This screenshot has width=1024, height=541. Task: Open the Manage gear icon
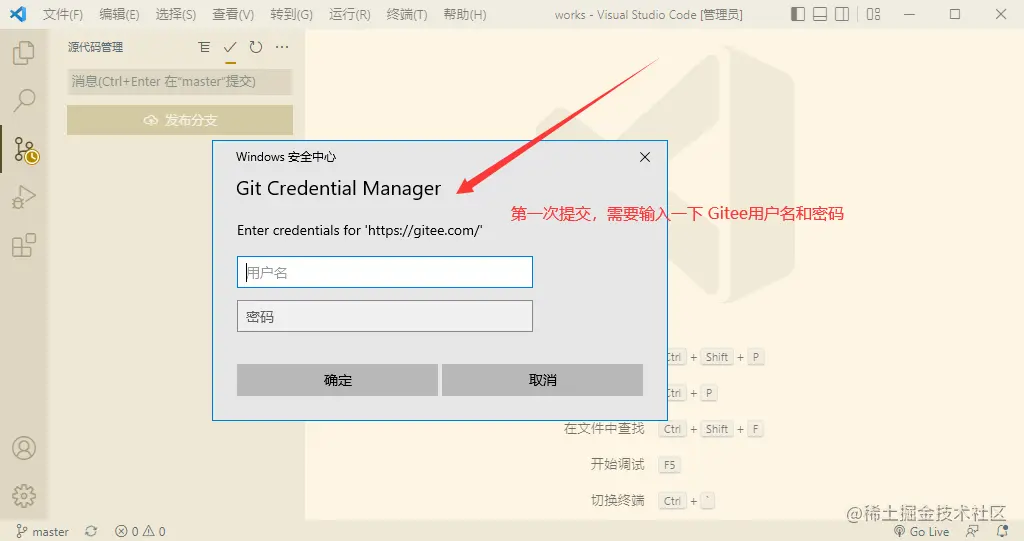point(24,496)
